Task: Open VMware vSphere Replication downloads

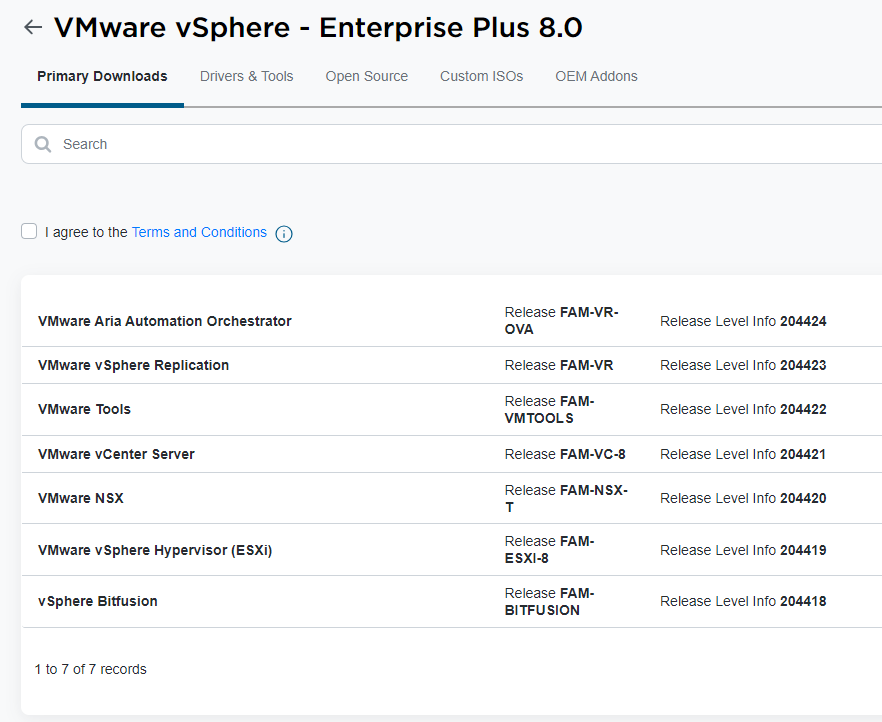Action: click(x=133, y=365)
